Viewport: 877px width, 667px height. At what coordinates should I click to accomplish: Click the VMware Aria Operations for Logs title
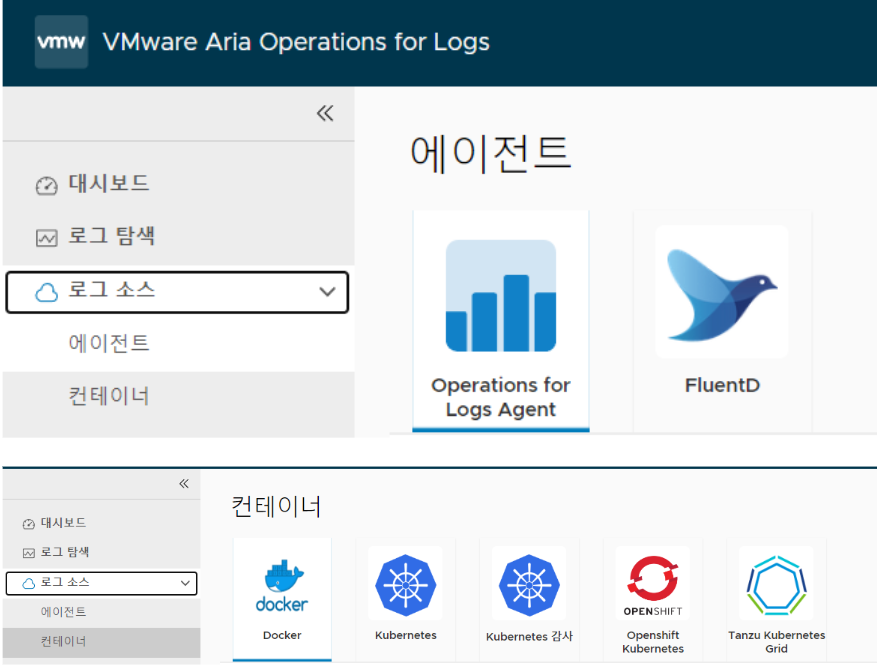[x=296, y=42]
